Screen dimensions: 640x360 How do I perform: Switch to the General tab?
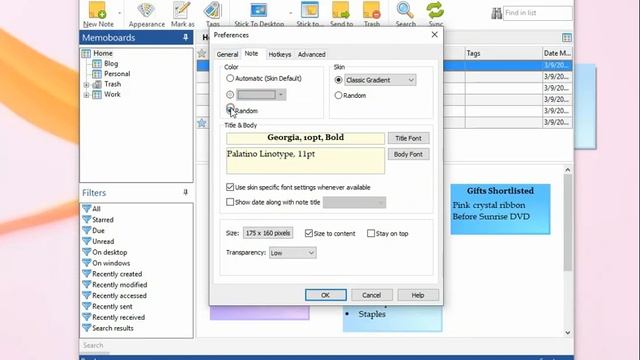click(227, 54)
